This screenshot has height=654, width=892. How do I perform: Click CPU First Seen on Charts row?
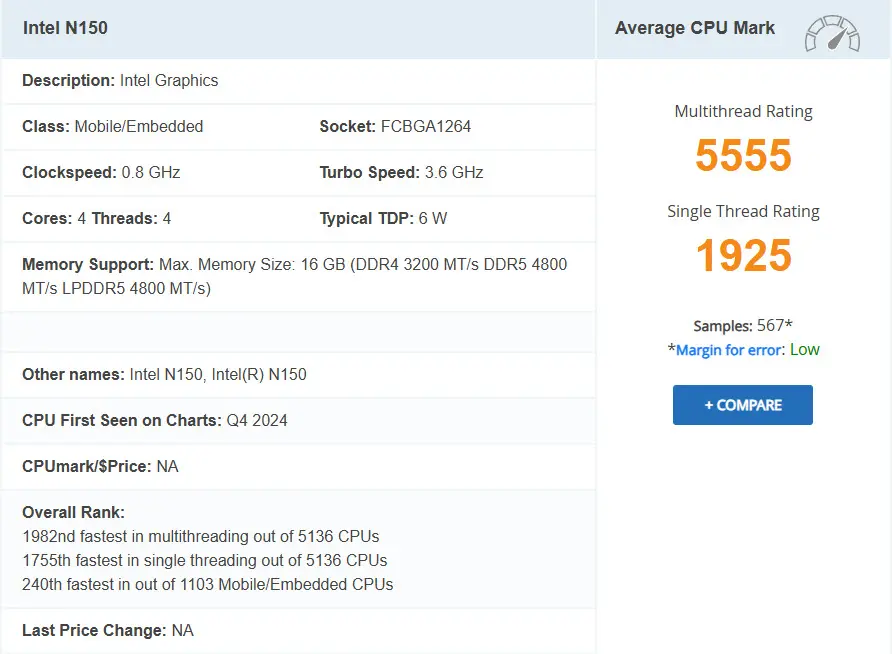(154, 421)
